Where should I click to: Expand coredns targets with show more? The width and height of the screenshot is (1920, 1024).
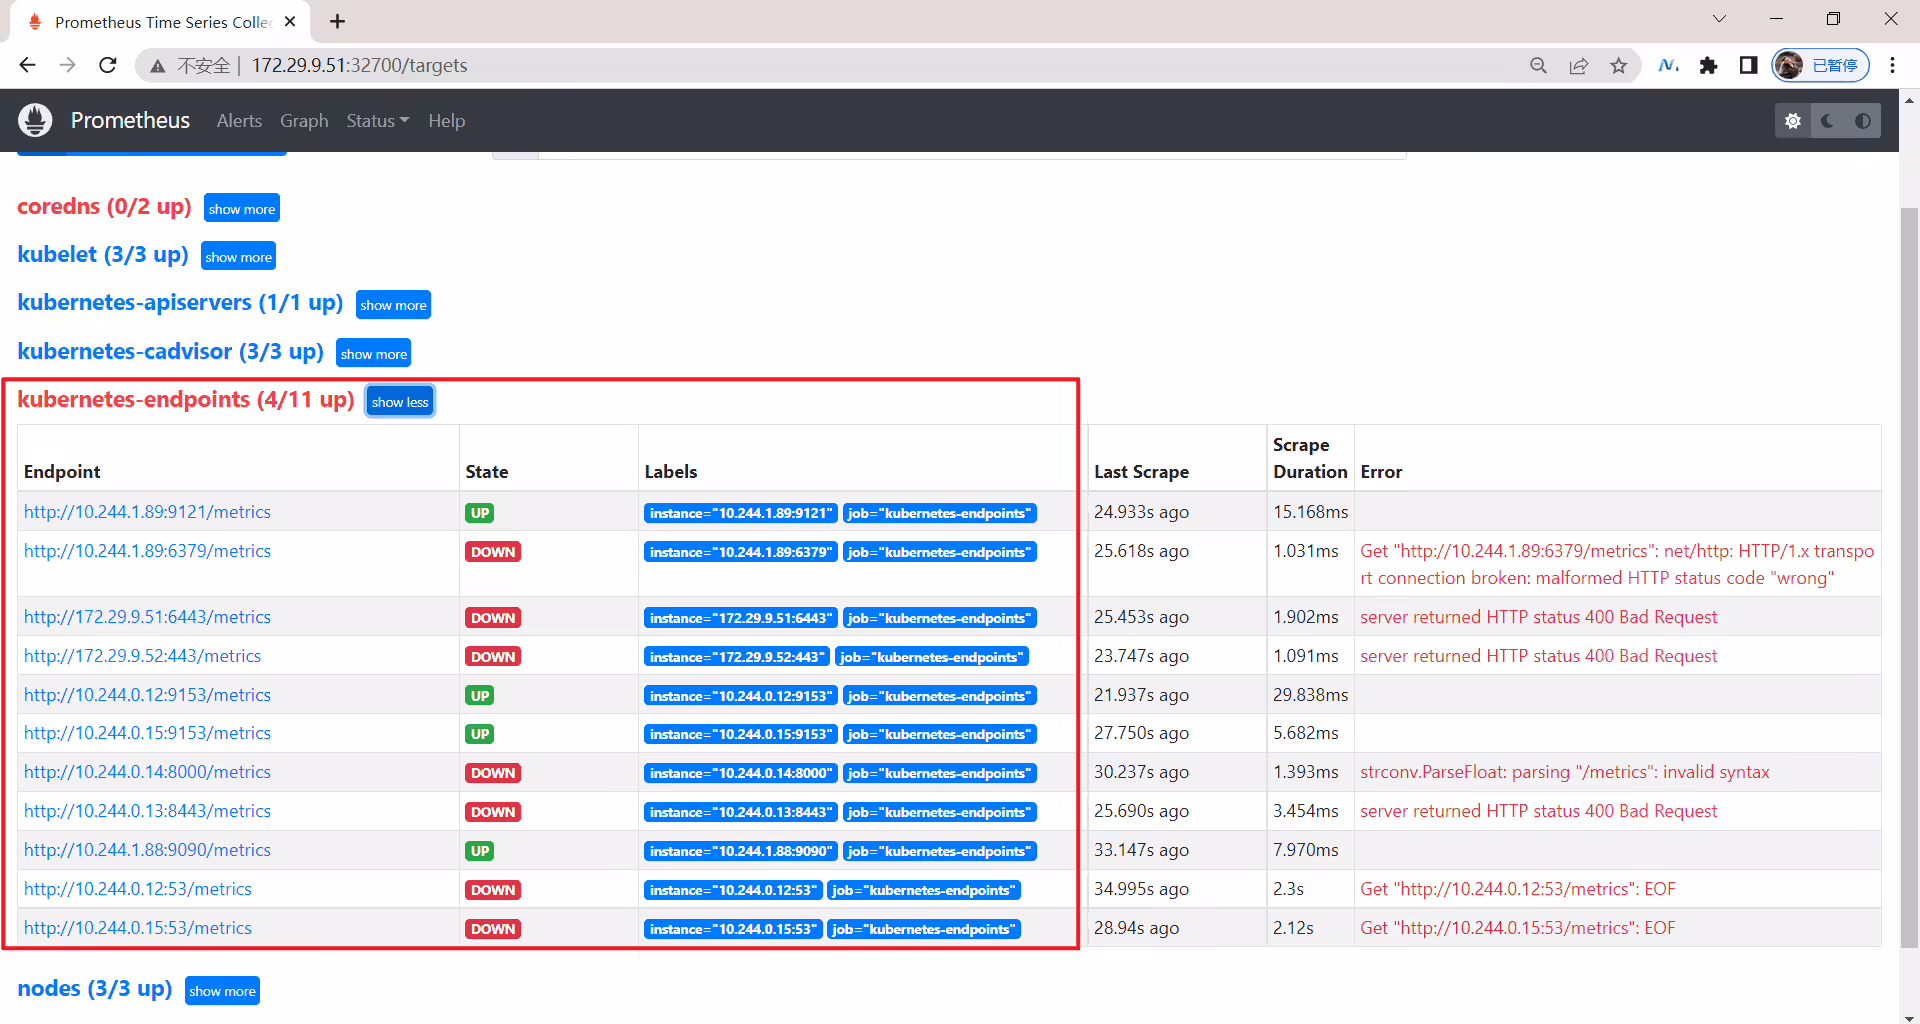(x=242, y=208)
